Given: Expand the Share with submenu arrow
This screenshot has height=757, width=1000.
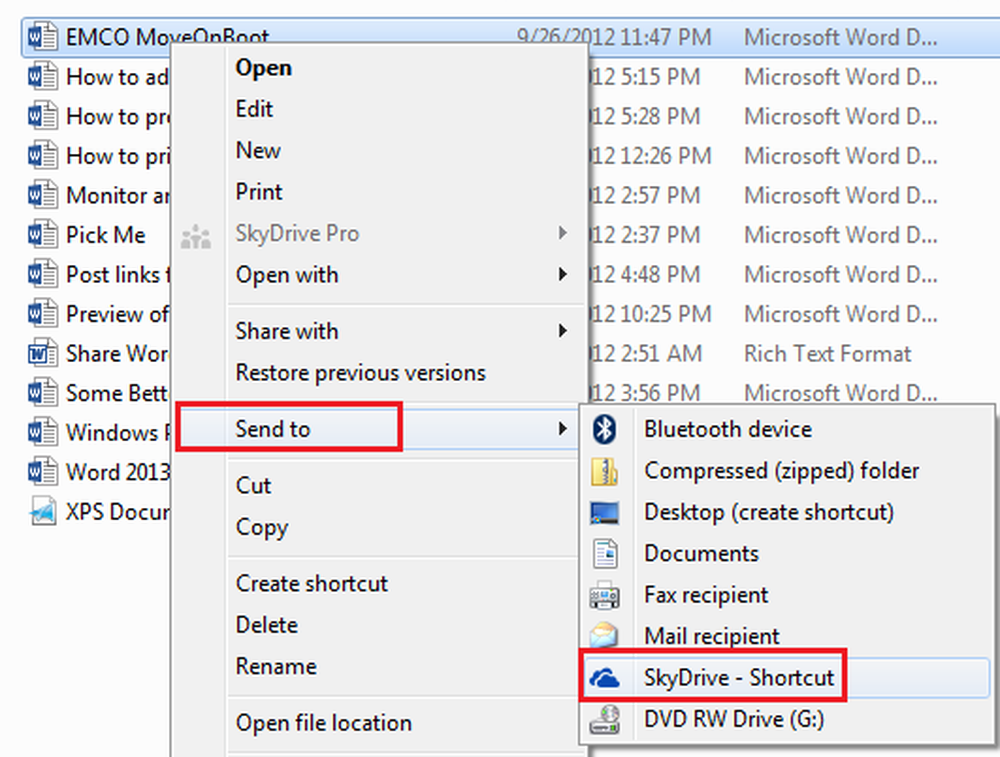Looking at the screenshot, I should 562,331.
